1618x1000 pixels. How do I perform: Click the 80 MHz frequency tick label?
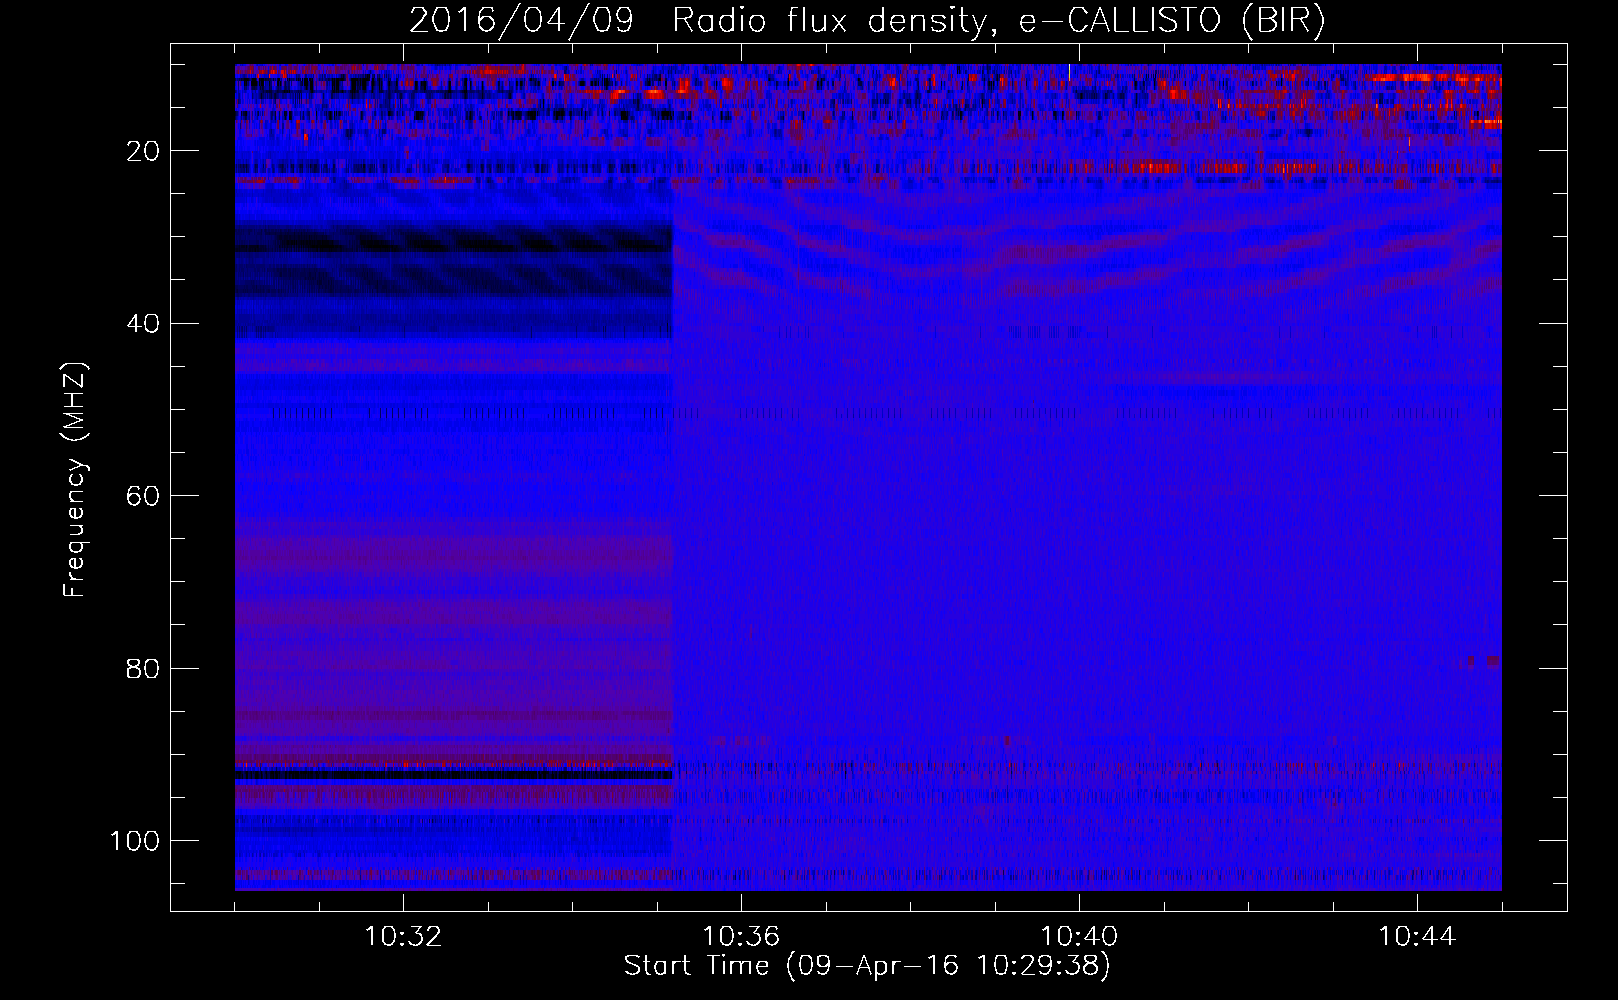[x=144, y=668]
